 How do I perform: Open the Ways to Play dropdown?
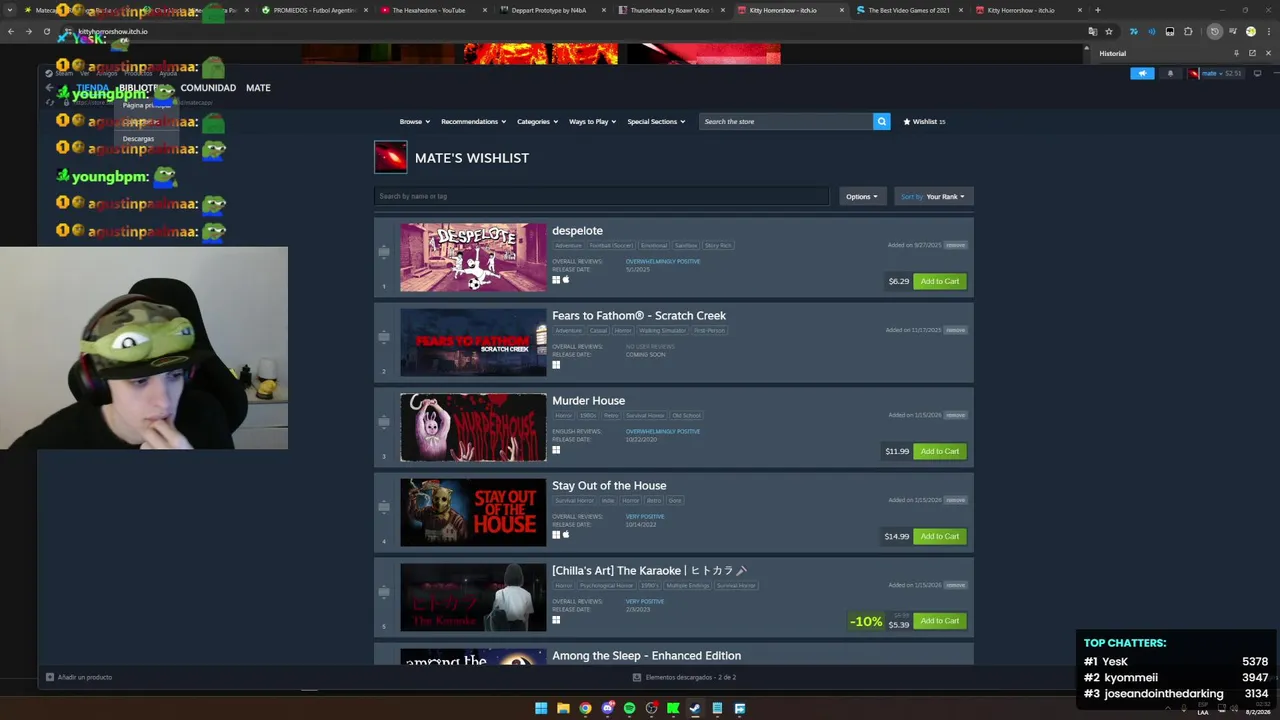(592, 121)
